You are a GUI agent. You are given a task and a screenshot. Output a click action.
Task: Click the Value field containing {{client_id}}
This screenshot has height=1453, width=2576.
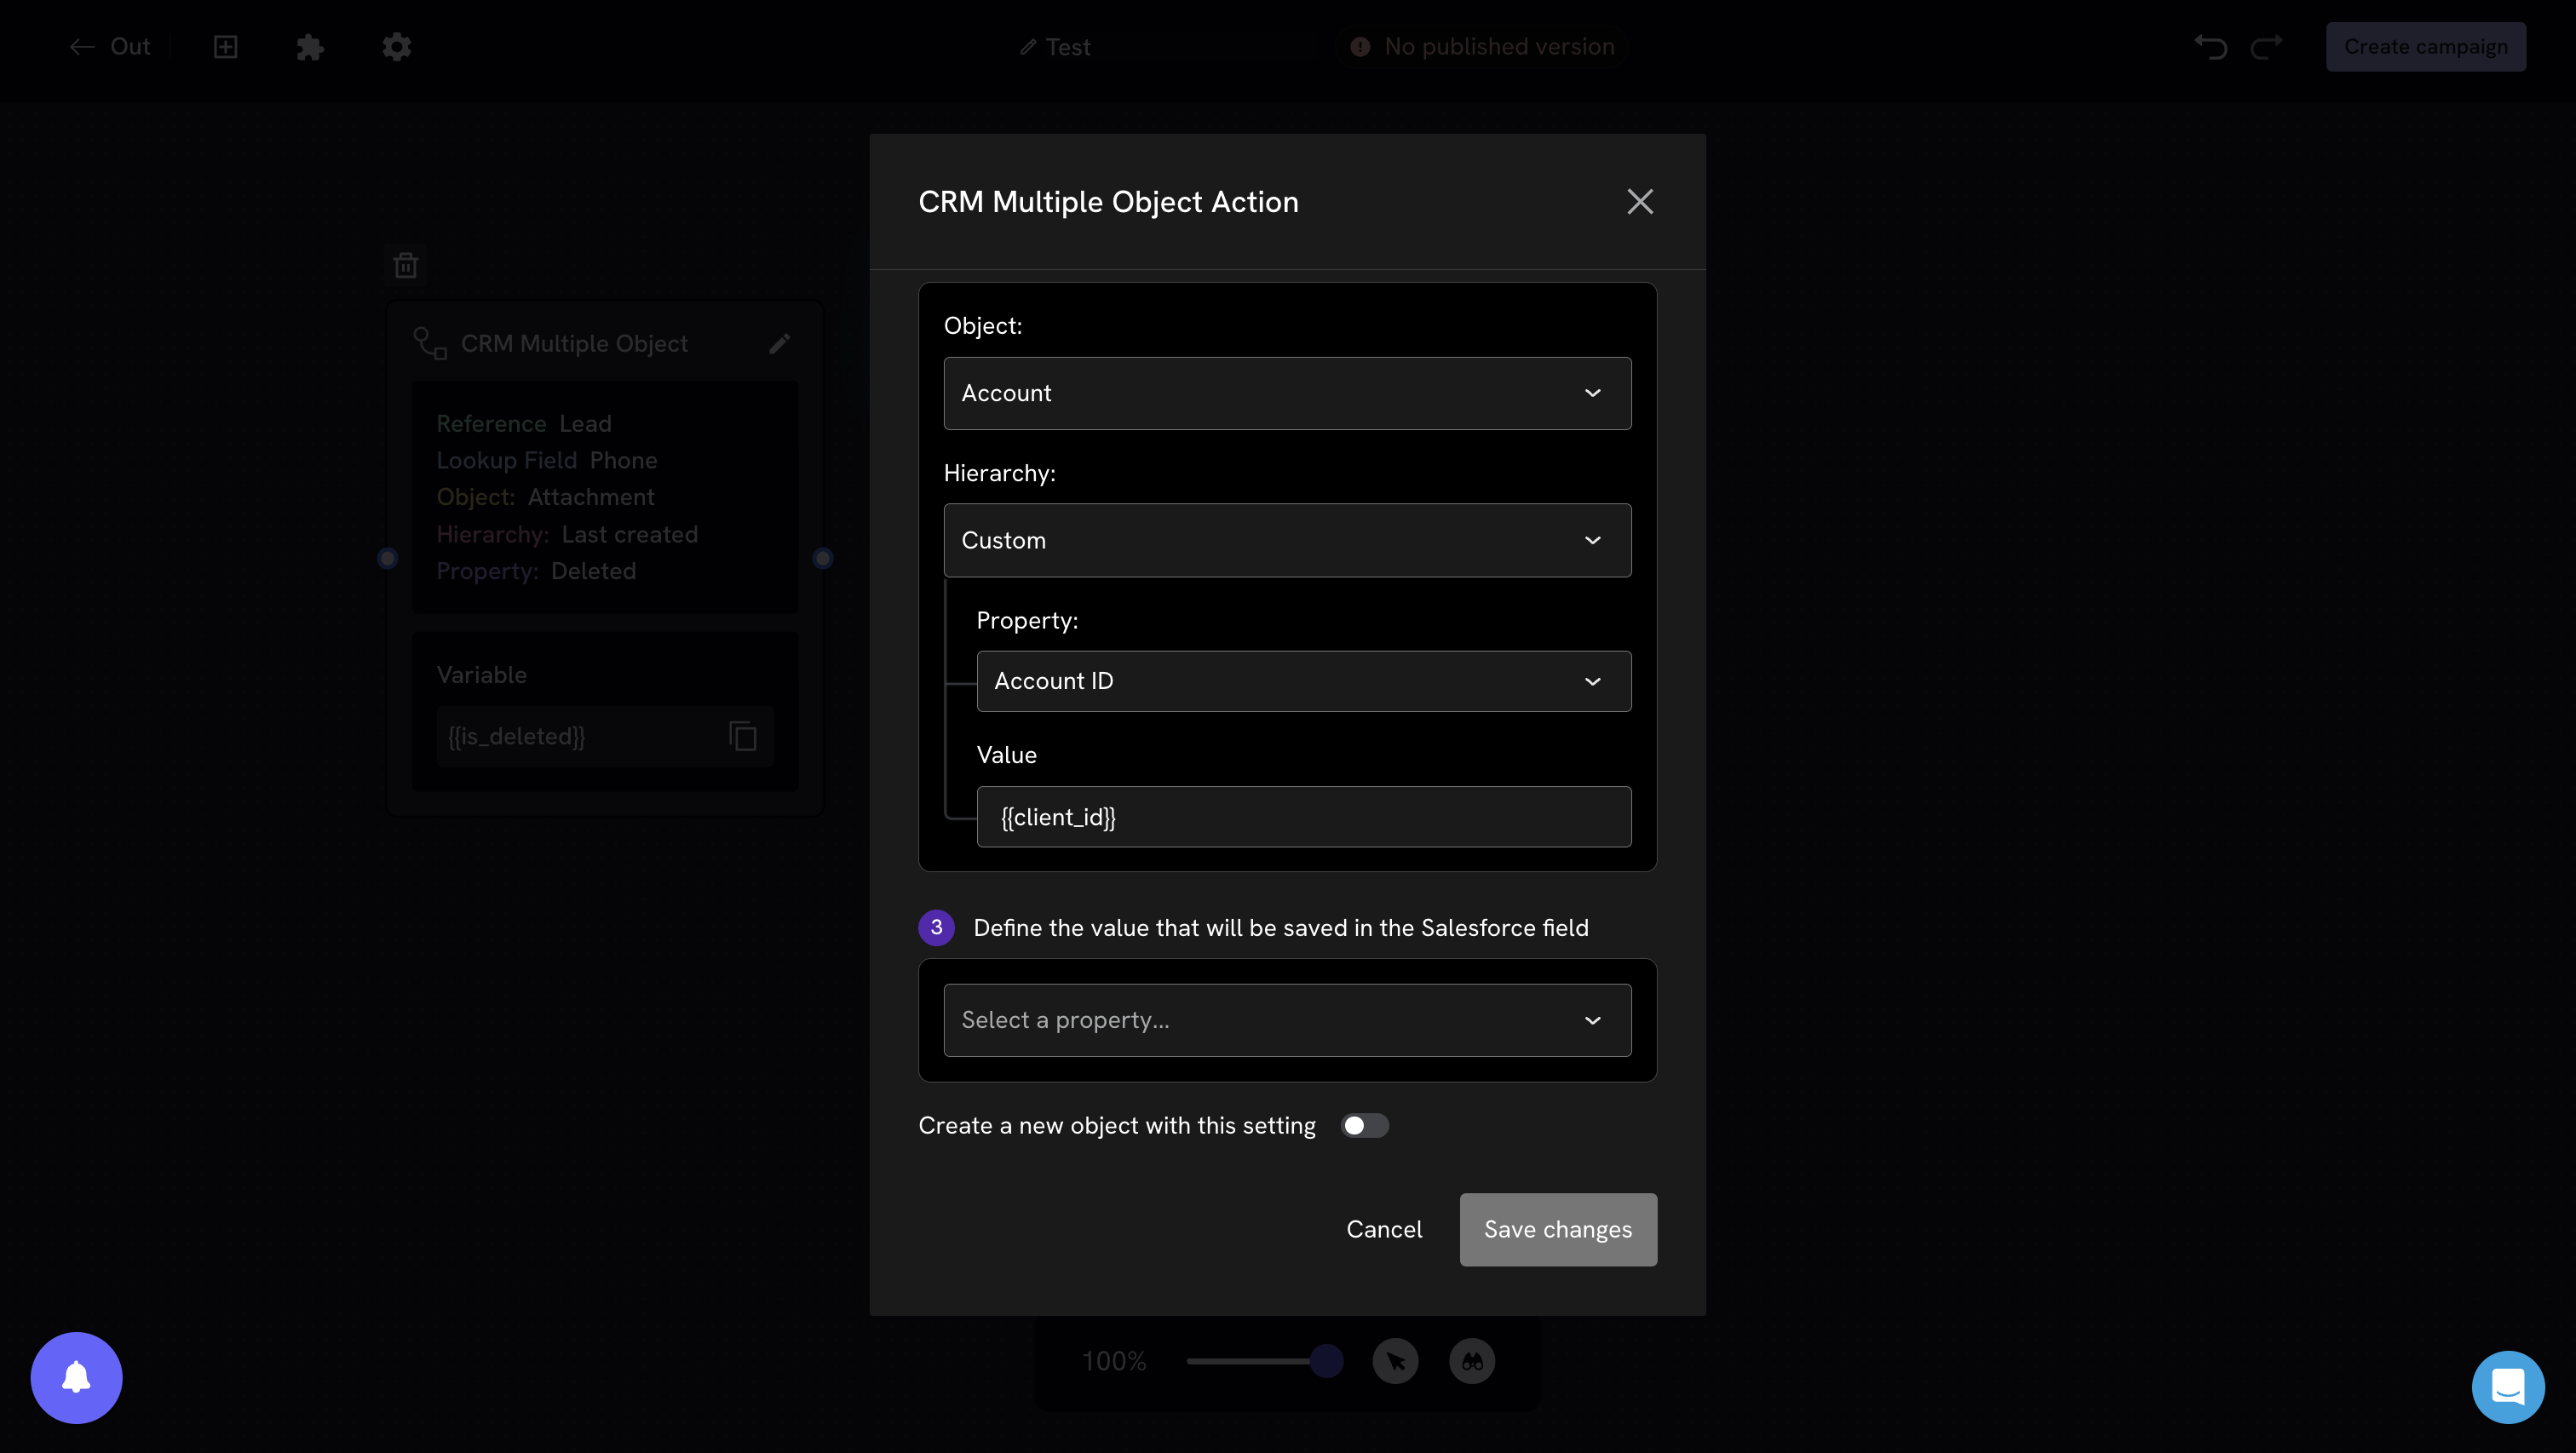[1303, 817]
